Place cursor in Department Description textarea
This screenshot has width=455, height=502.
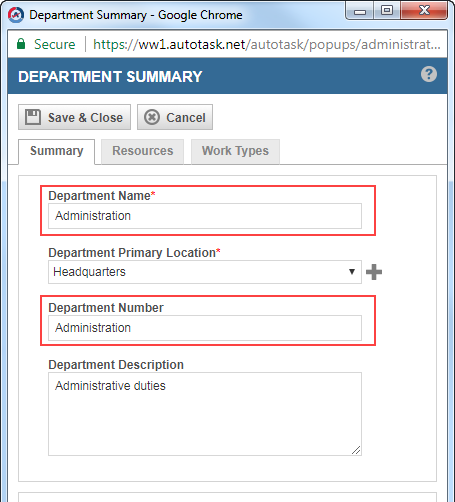click(205, 414)
